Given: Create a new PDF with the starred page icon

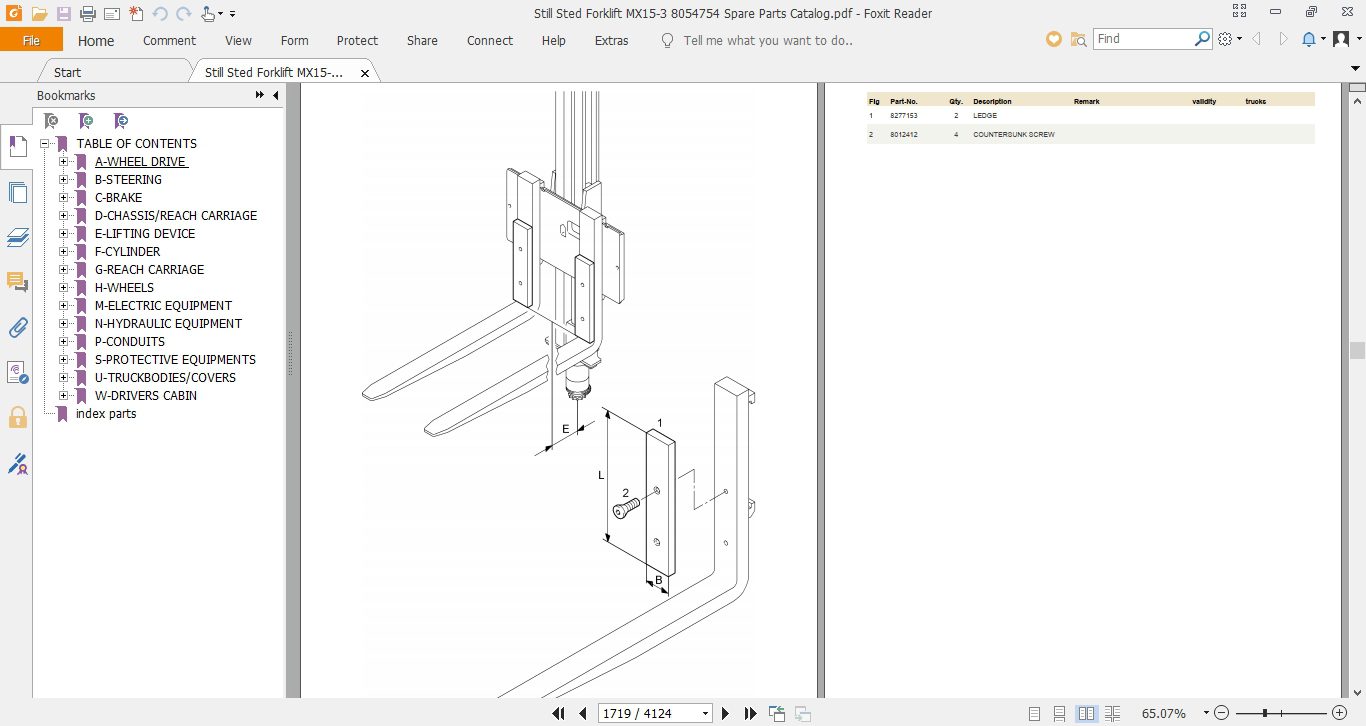Looking at the screenshot, I should click(x=136, y=14).
